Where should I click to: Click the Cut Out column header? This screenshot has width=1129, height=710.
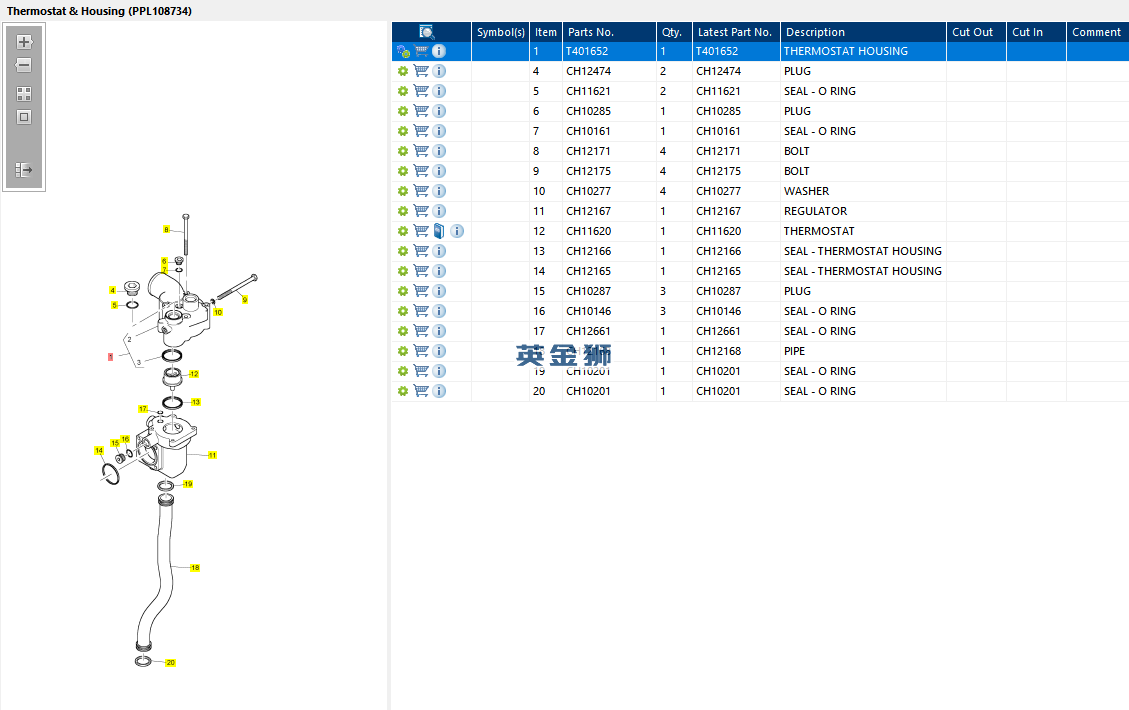click(976, 32)
